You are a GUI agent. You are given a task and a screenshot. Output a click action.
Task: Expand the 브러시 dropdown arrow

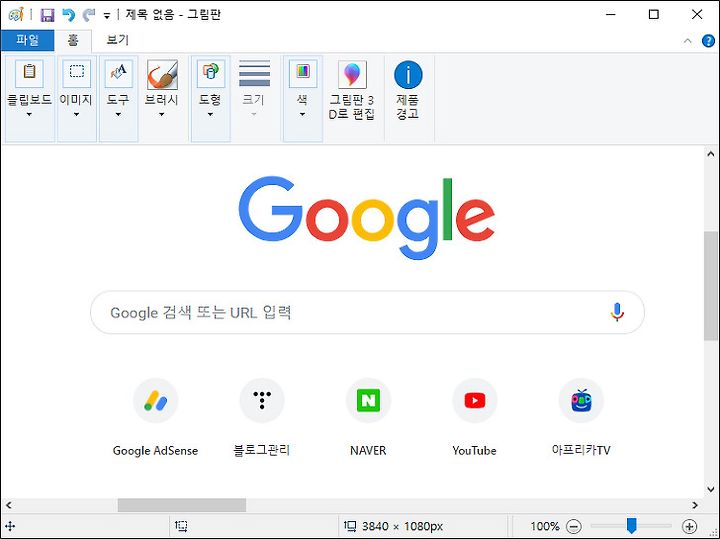pyautogui.click(x=162, y=114)
